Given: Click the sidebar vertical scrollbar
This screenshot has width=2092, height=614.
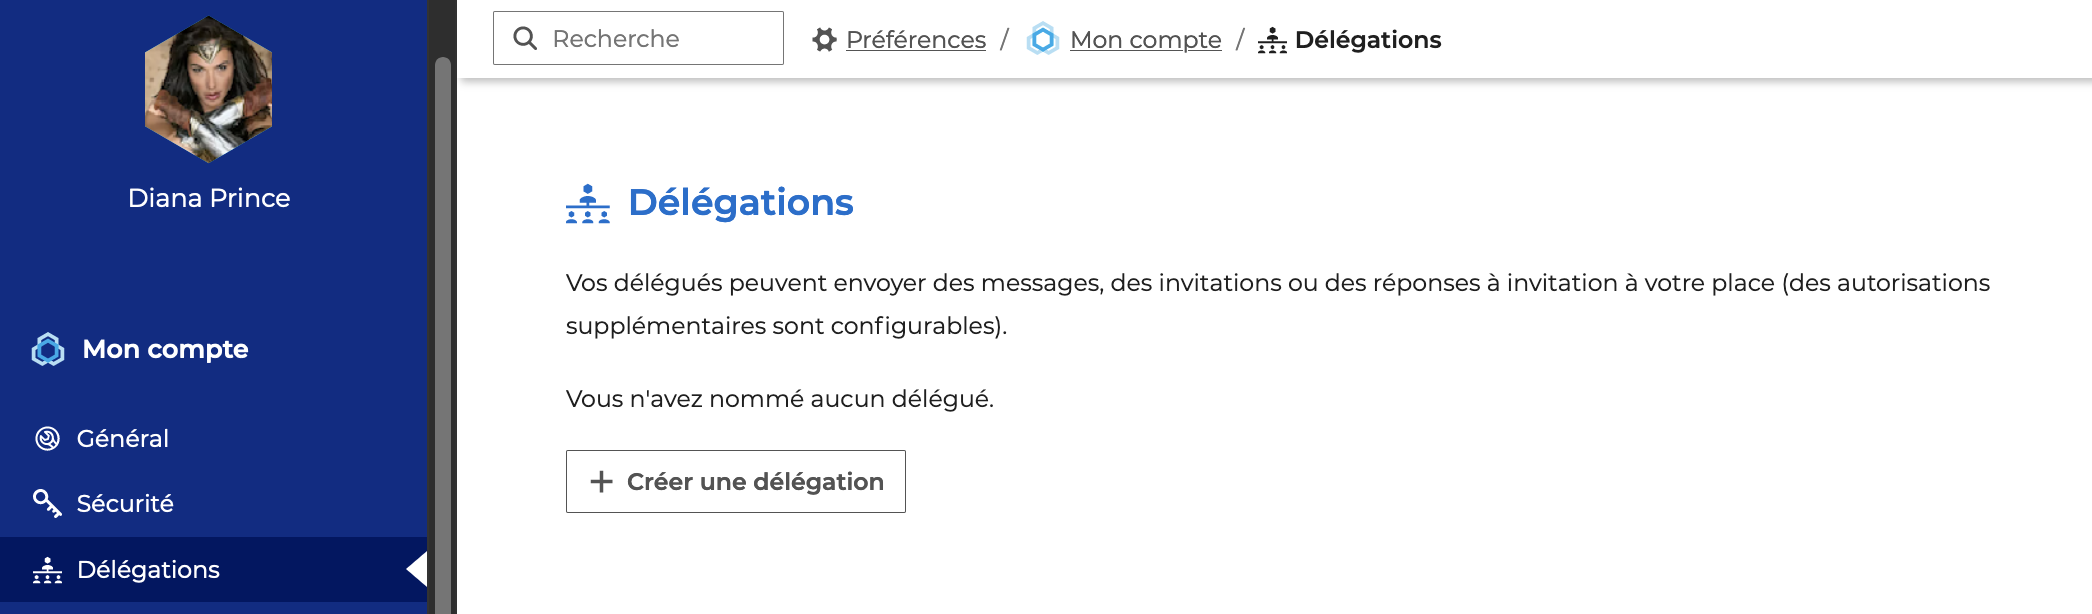Looking at the screenshot, I should click(x=442, y=330).
